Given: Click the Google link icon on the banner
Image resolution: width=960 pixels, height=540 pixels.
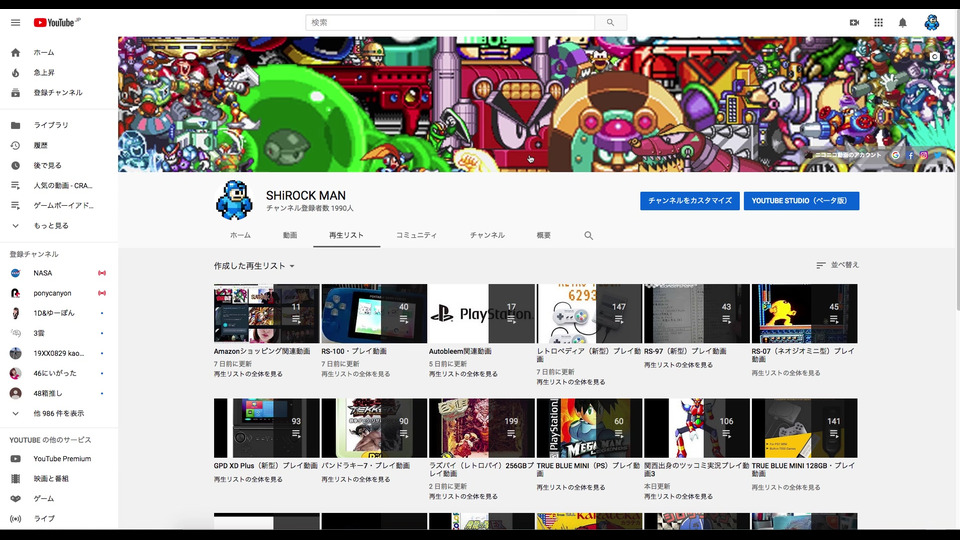Looking at the screenshot, I should pos(896,156).
